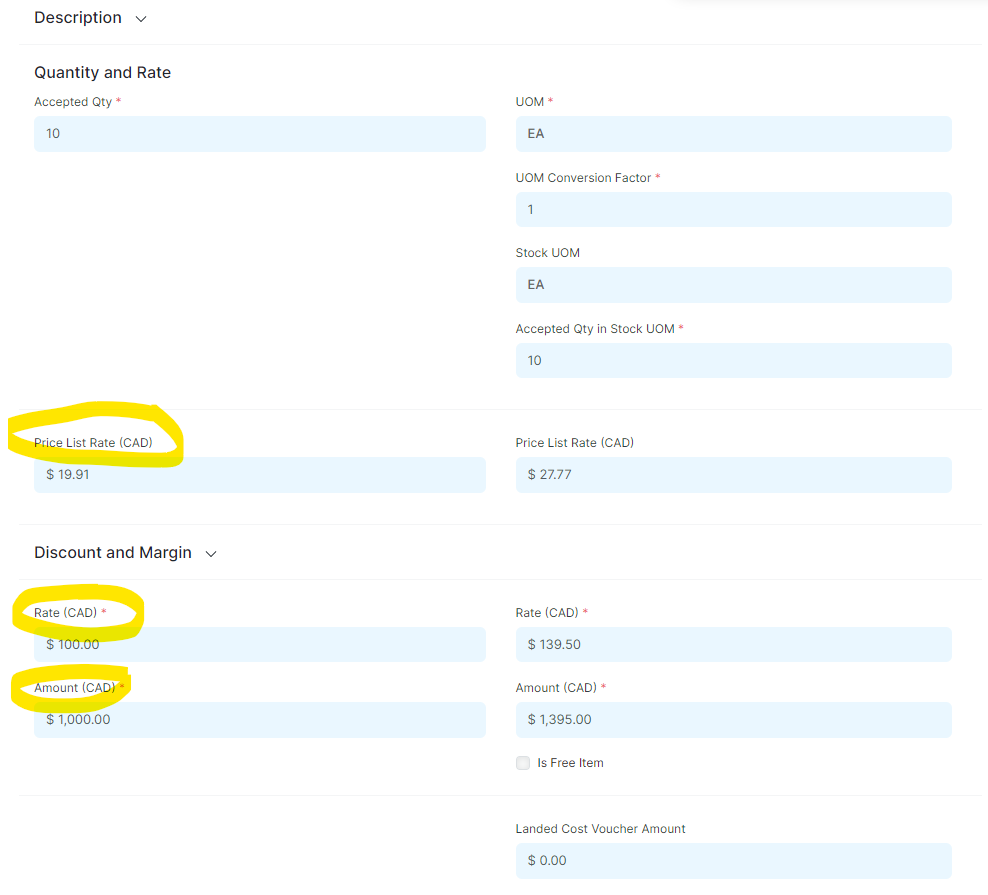Select the circled Price List Rate field
The height and width of the screenshot is (895, 988).
pyautogui.click(x=259, y=474)
